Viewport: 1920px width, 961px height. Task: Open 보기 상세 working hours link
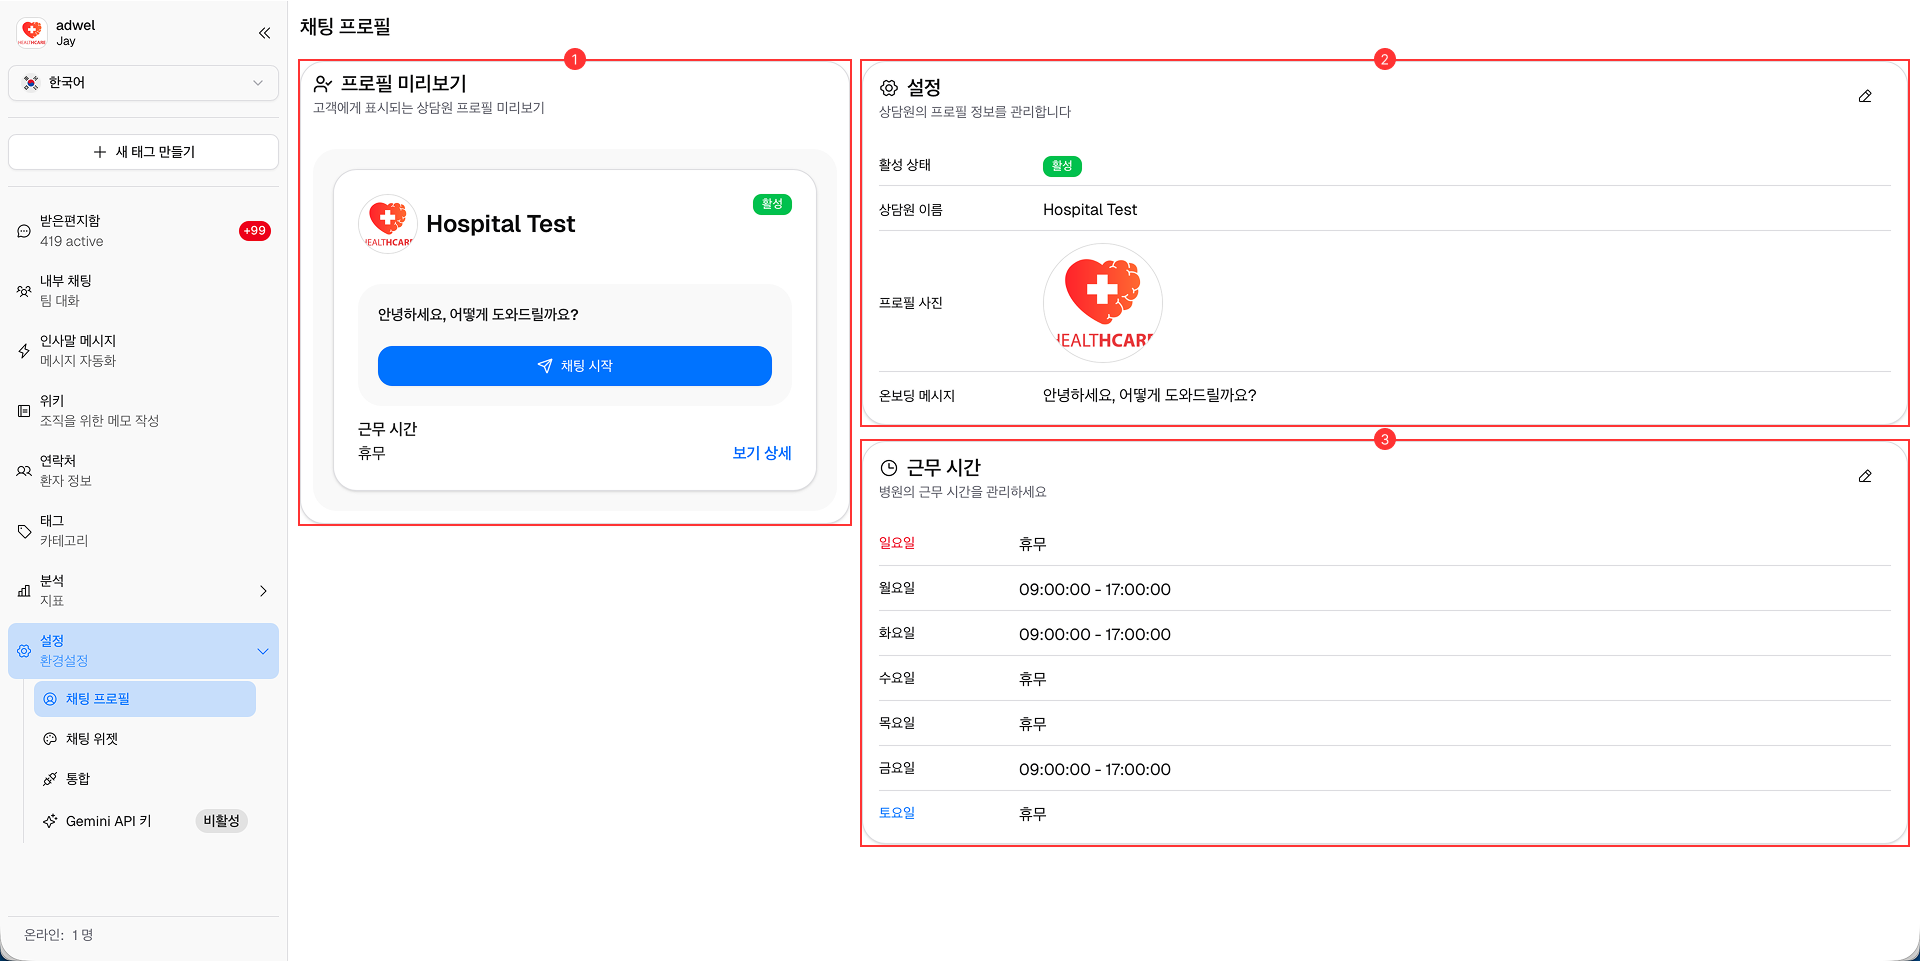click(x=761, y=453)
